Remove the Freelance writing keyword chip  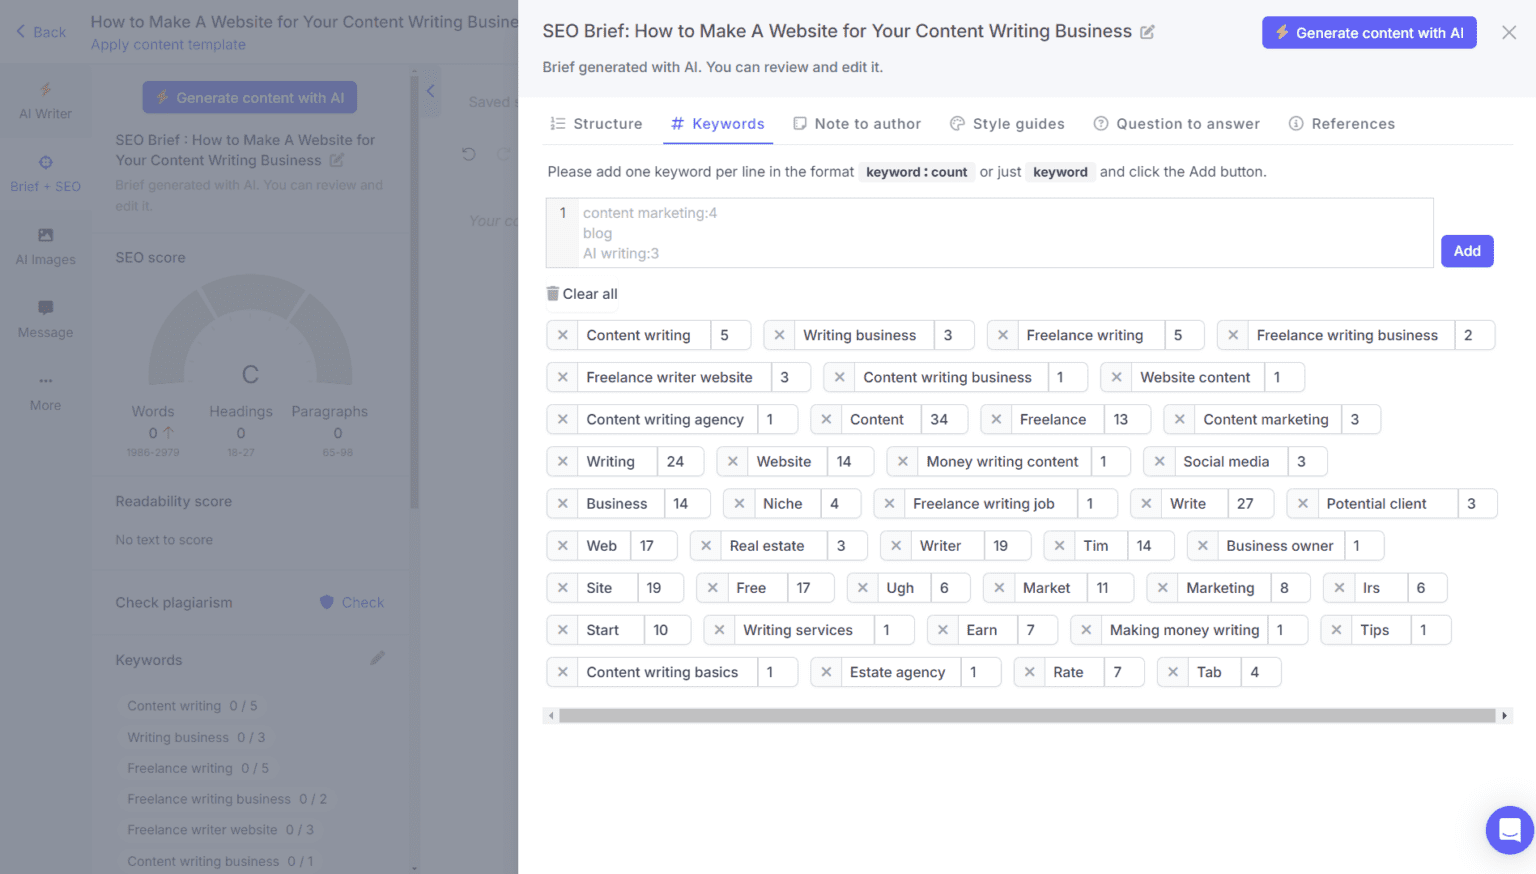pos(1003,335)
